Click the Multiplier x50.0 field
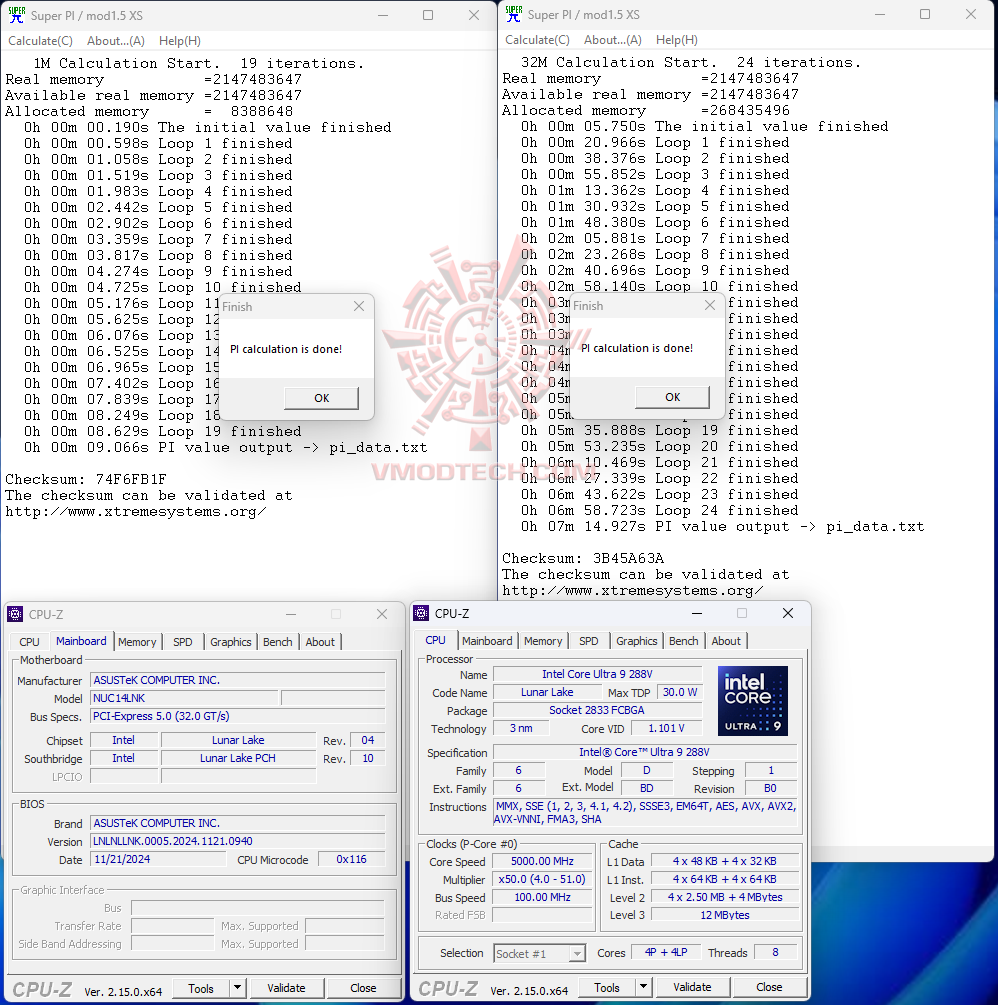Viewport: 998px width, 1005px height. point(542,879)
